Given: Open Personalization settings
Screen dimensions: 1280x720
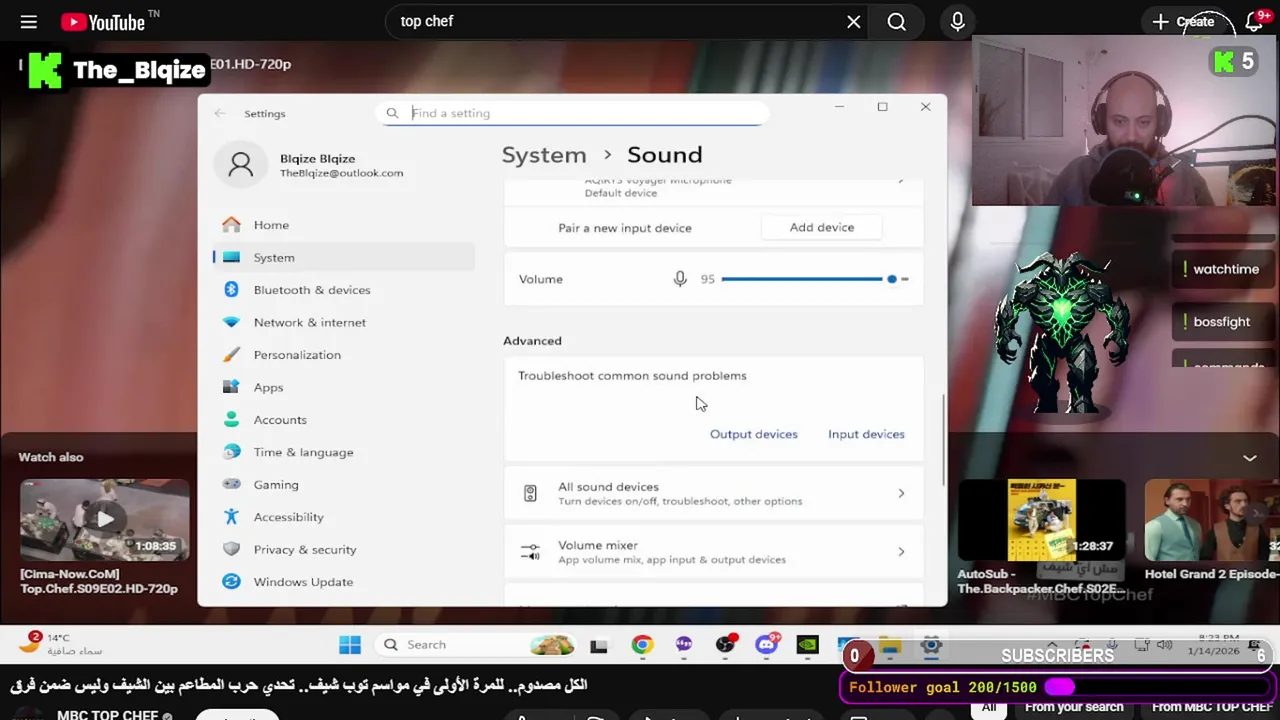Looking at the screenshot, I should pos(344,355).
